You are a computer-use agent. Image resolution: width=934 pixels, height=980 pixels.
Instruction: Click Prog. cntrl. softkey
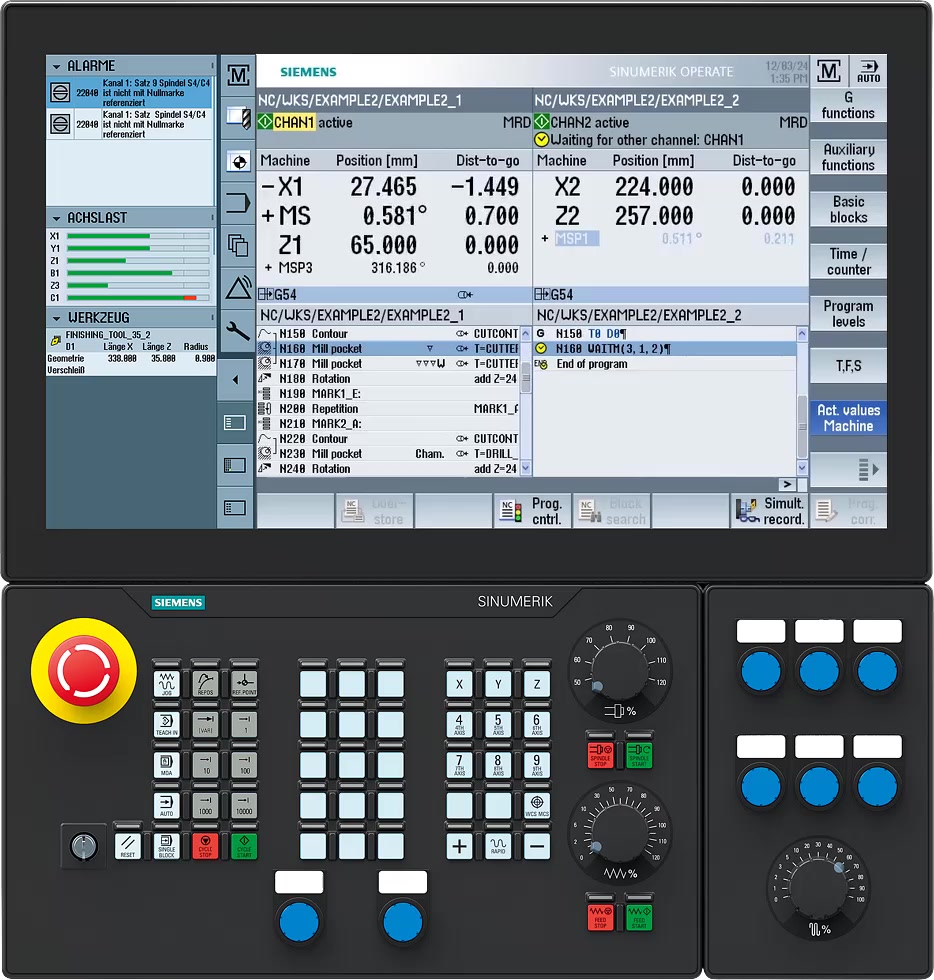pyautogui.click(x=532, y=511)
